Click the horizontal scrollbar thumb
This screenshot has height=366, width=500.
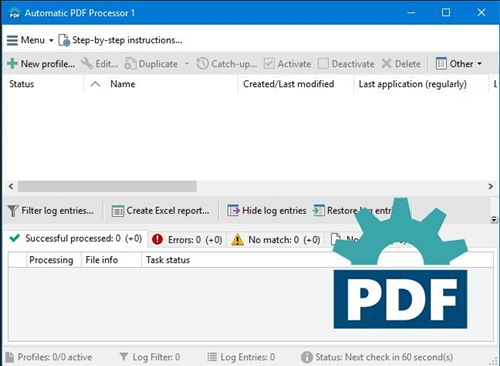(x=107, y=186)
